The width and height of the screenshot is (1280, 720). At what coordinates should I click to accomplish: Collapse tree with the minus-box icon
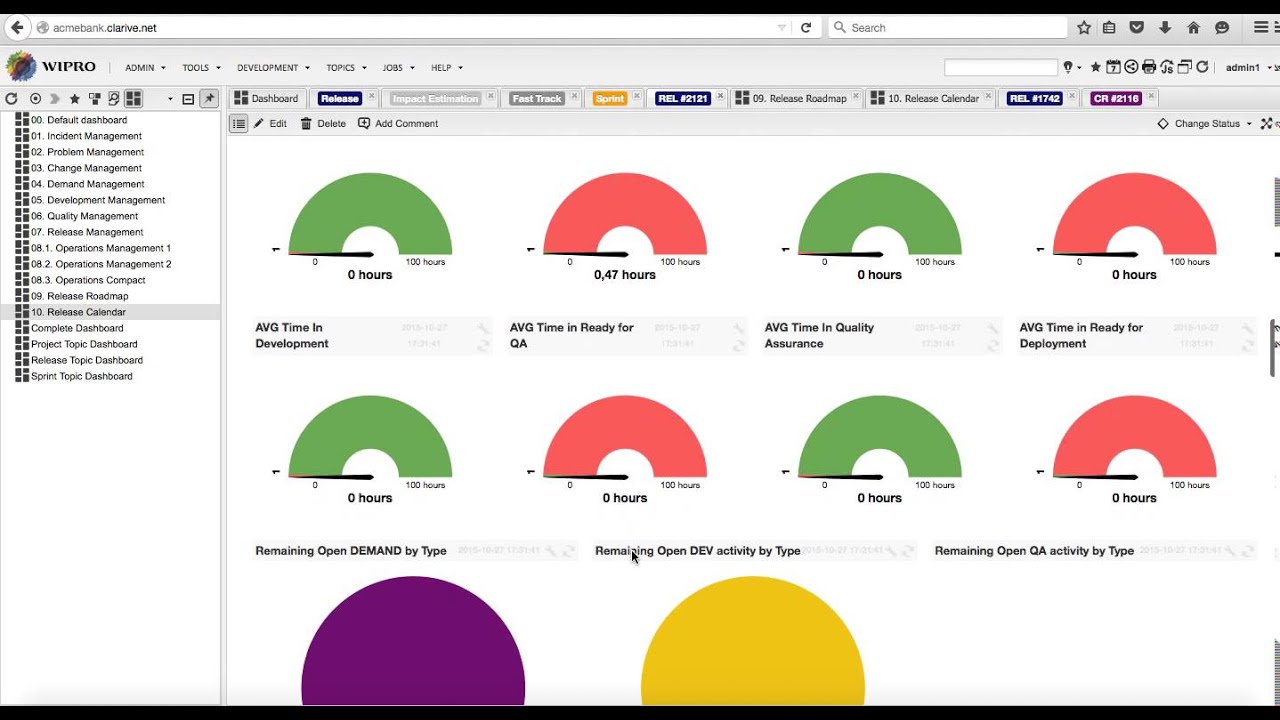point(188,99)
